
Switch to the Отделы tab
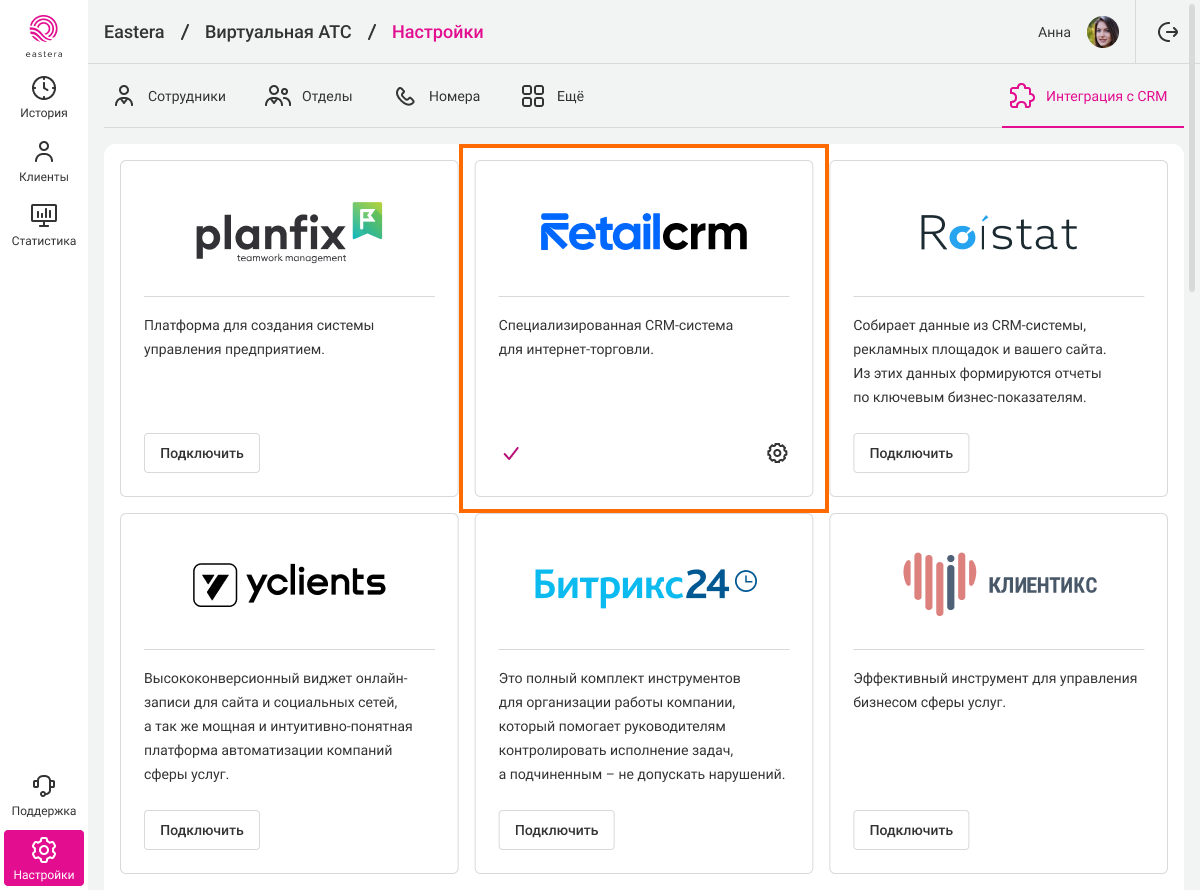point(309,97)
